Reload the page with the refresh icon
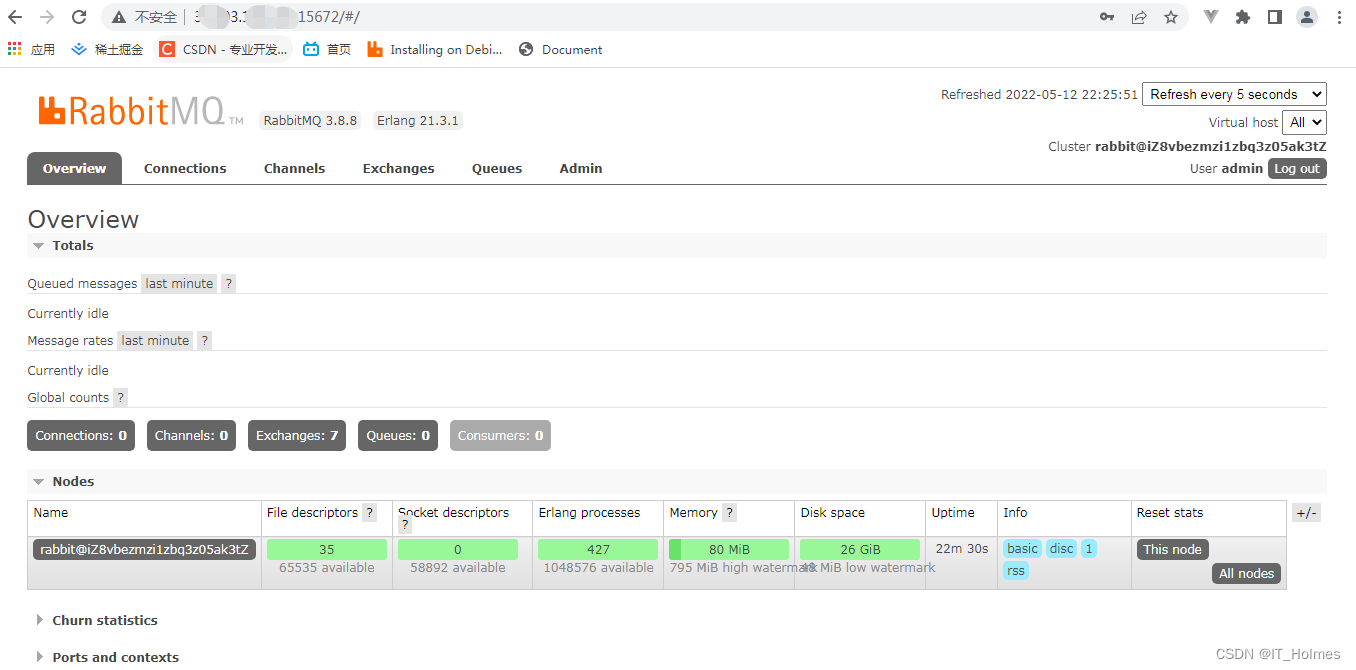 [79, 17]
